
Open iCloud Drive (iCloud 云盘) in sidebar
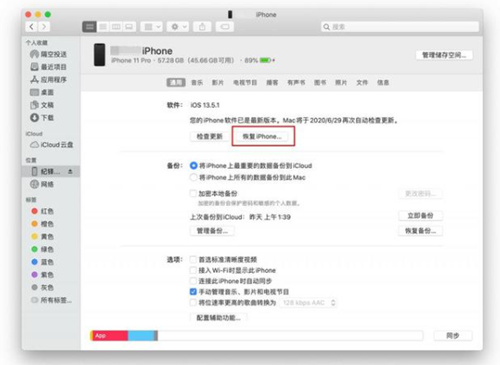pyautogui.click(x=52, y=145)
